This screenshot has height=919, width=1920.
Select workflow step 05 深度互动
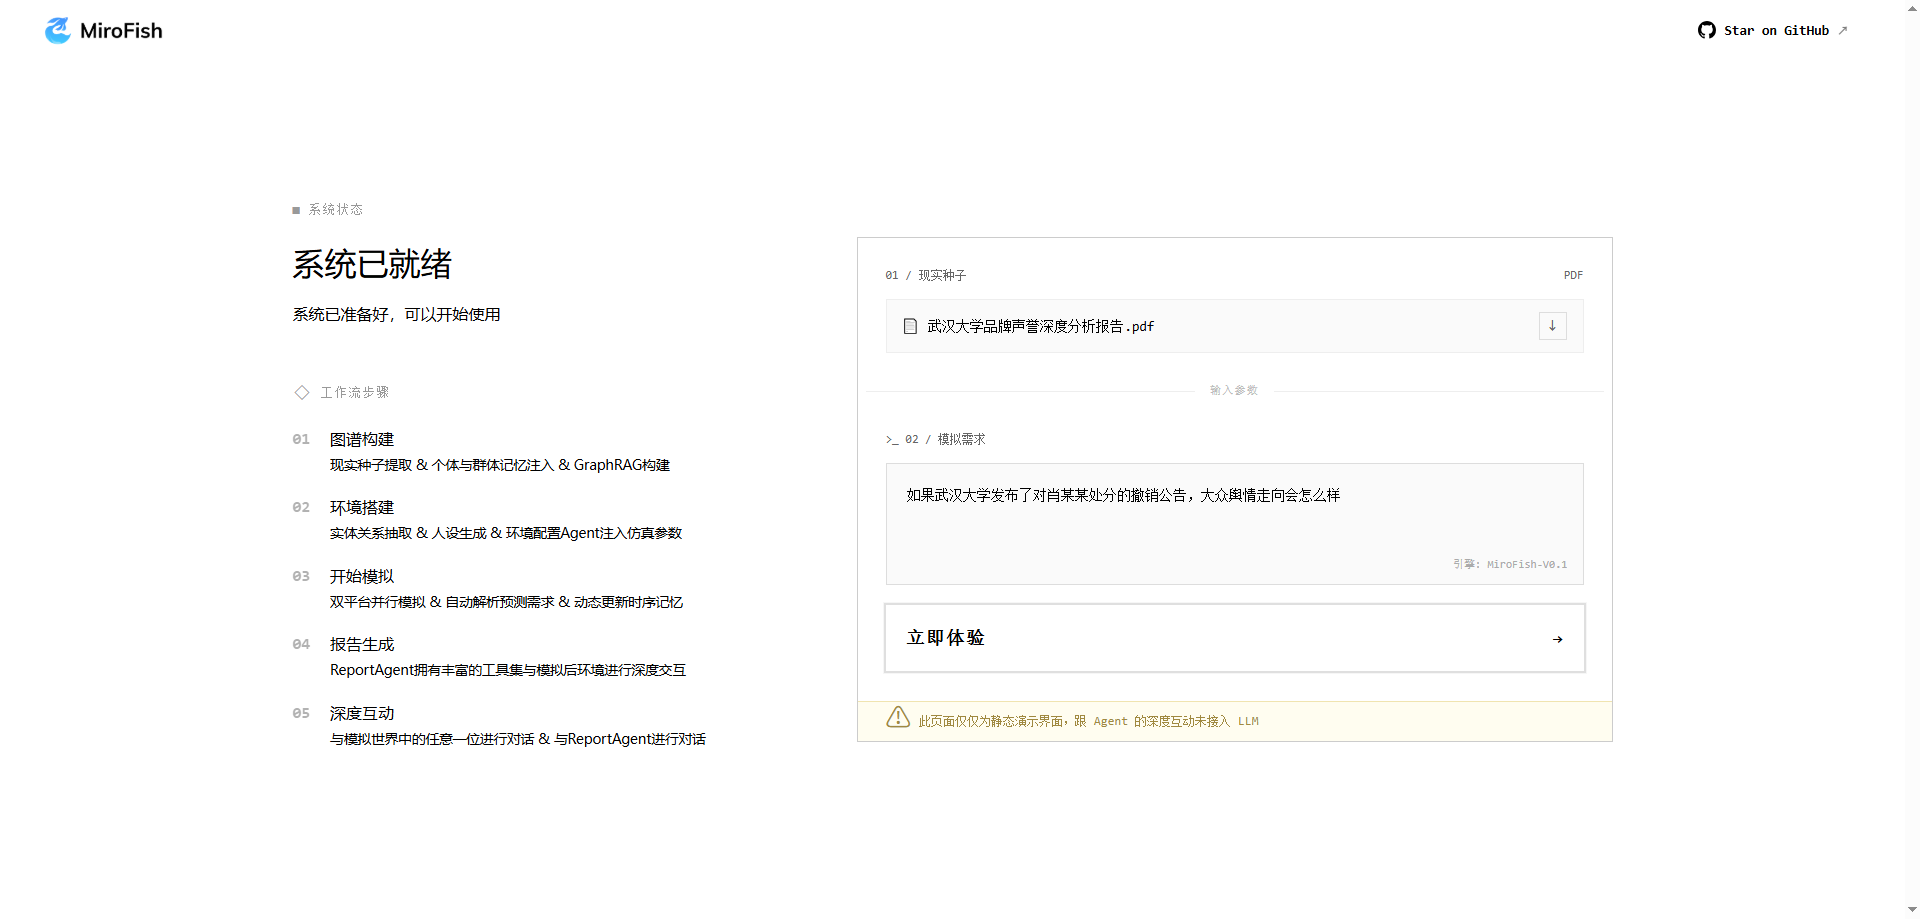(362, 714)
